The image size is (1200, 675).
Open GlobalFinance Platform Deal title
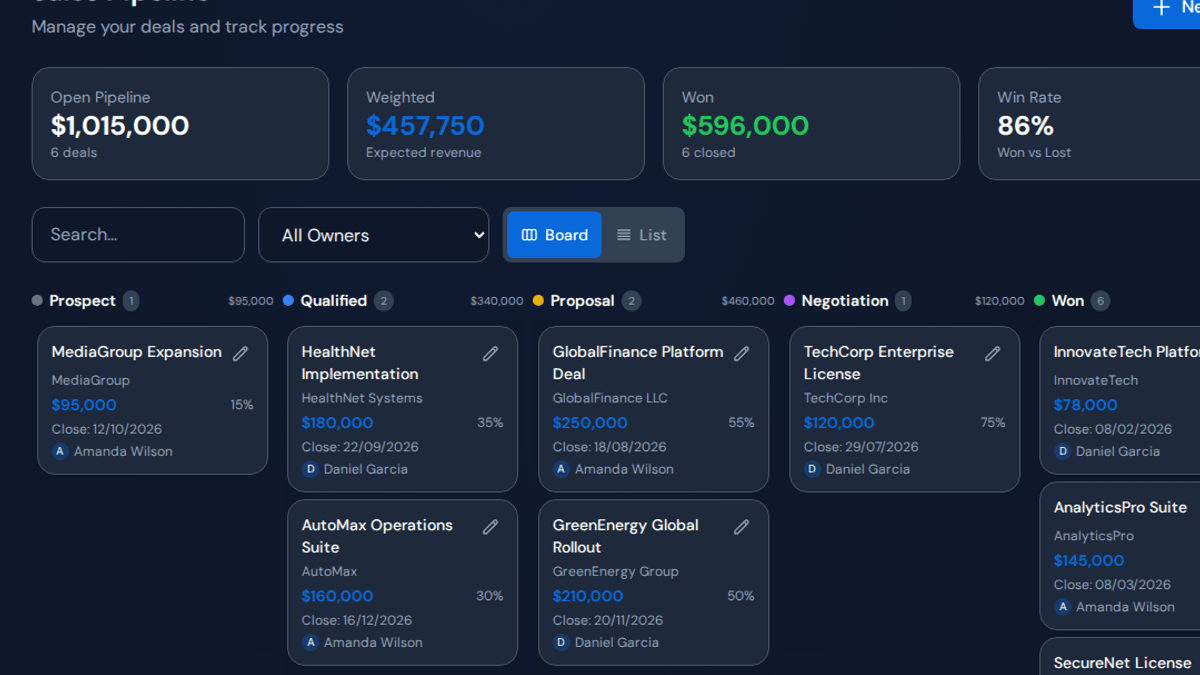pos(638,363)
